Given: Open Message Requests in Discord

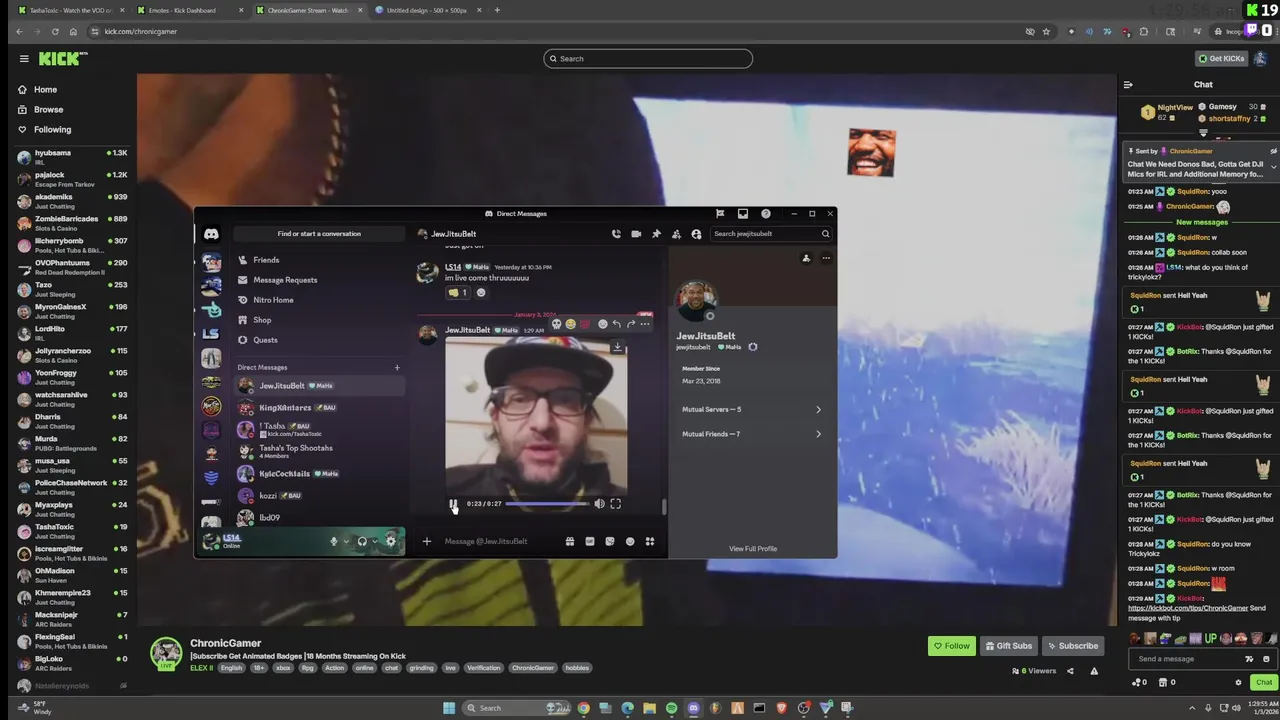Looking at the screenshot, I should [318, 280].
